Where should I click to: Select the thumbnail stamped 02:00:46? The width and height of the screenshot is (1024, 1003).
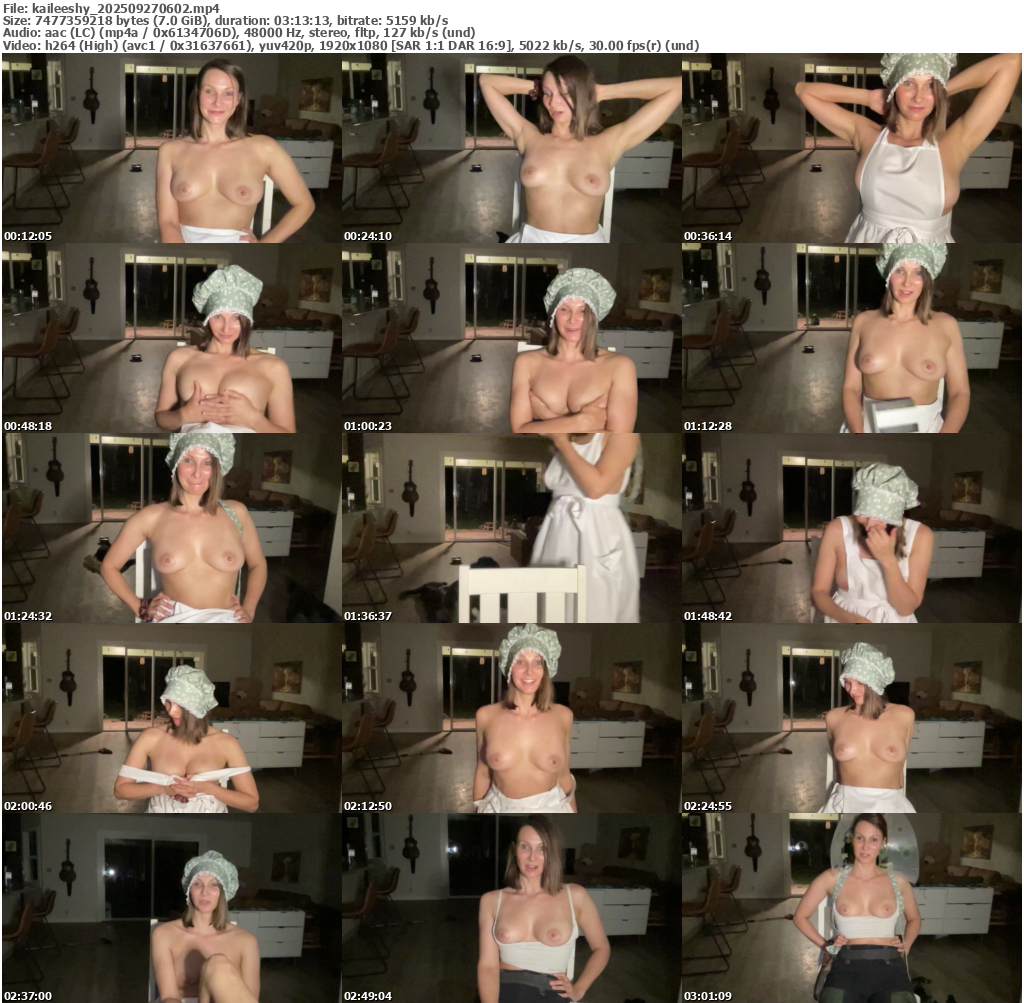pos(171,718)
